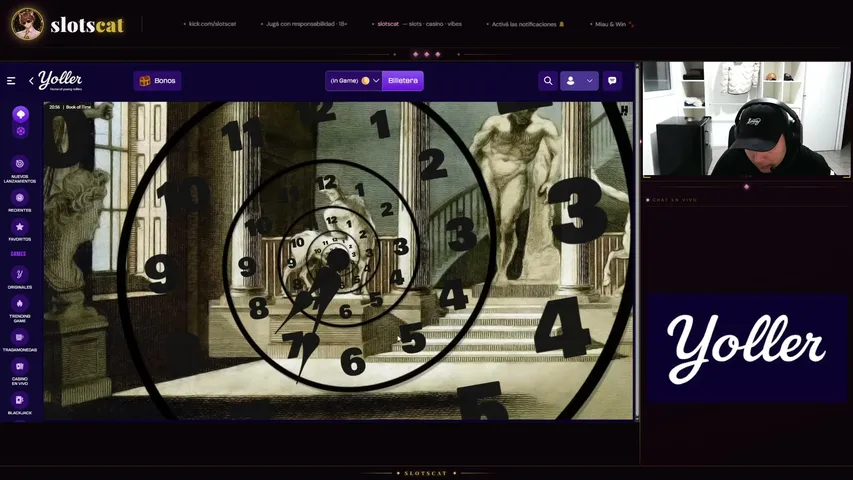Click kick.com/slotscat text in top banner
853x480 pixels.
(212, 24)
